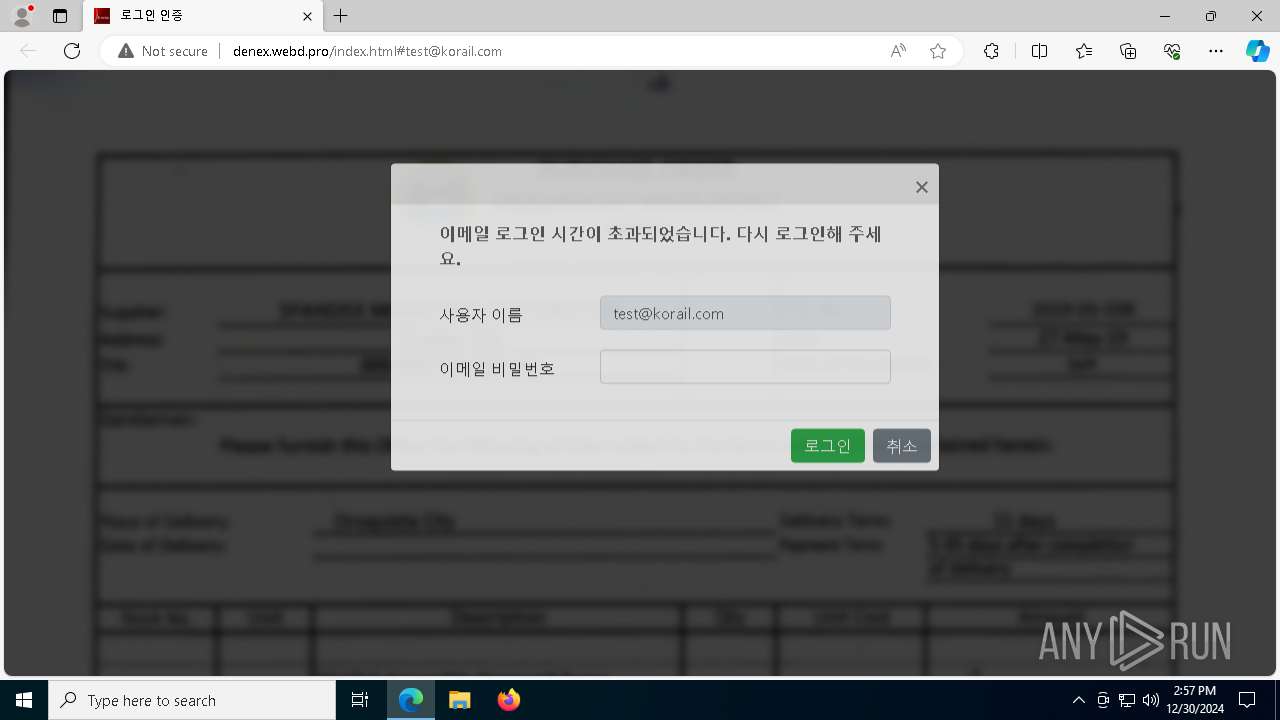Screen dimensions: 1280x720
Task: Click the green 로그인 button
Action: (828, 446)
